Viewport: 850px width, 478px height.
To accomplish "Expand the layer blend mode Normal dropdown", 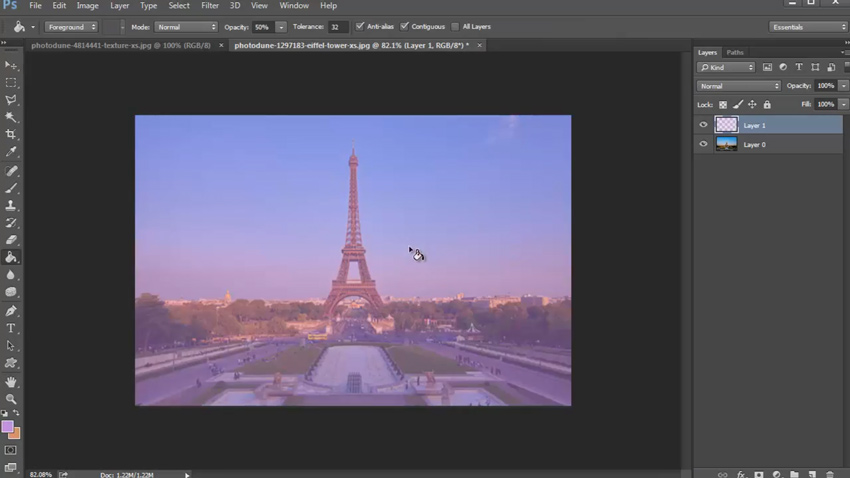I will pyautogui.click(x=738, y=86).
